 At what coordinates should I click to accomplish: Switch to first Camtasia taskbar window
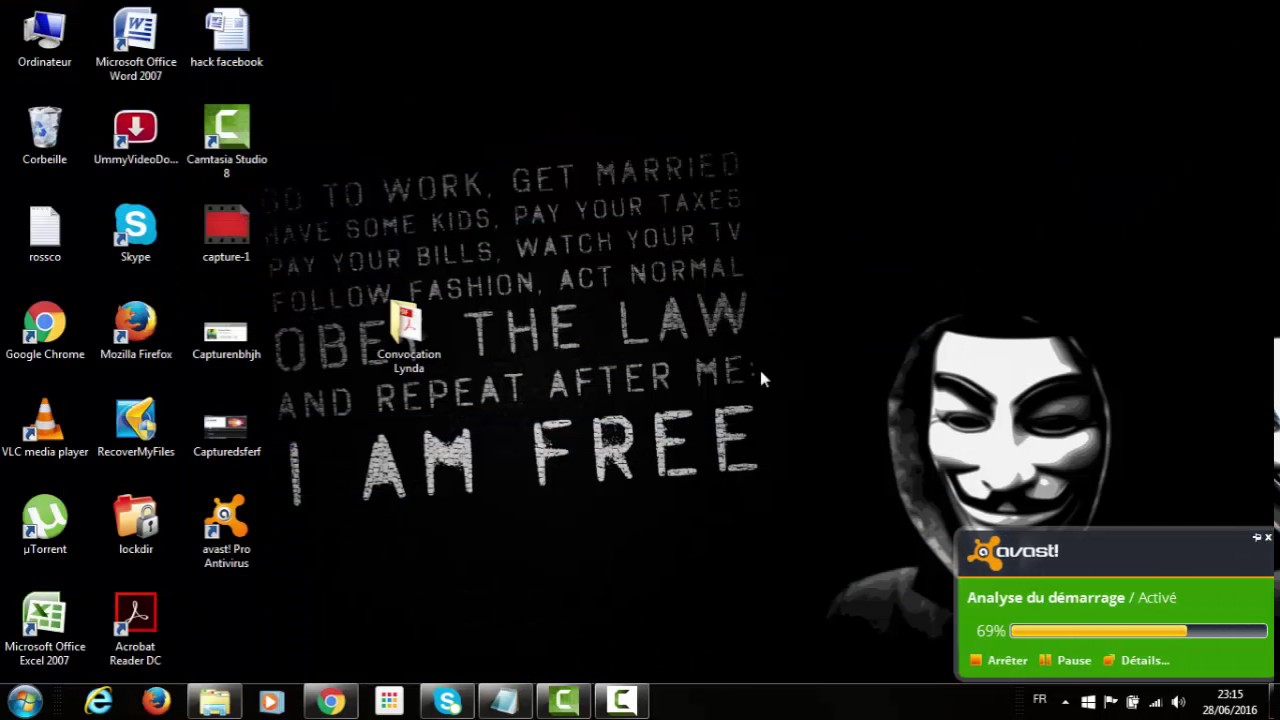point(563,702)
